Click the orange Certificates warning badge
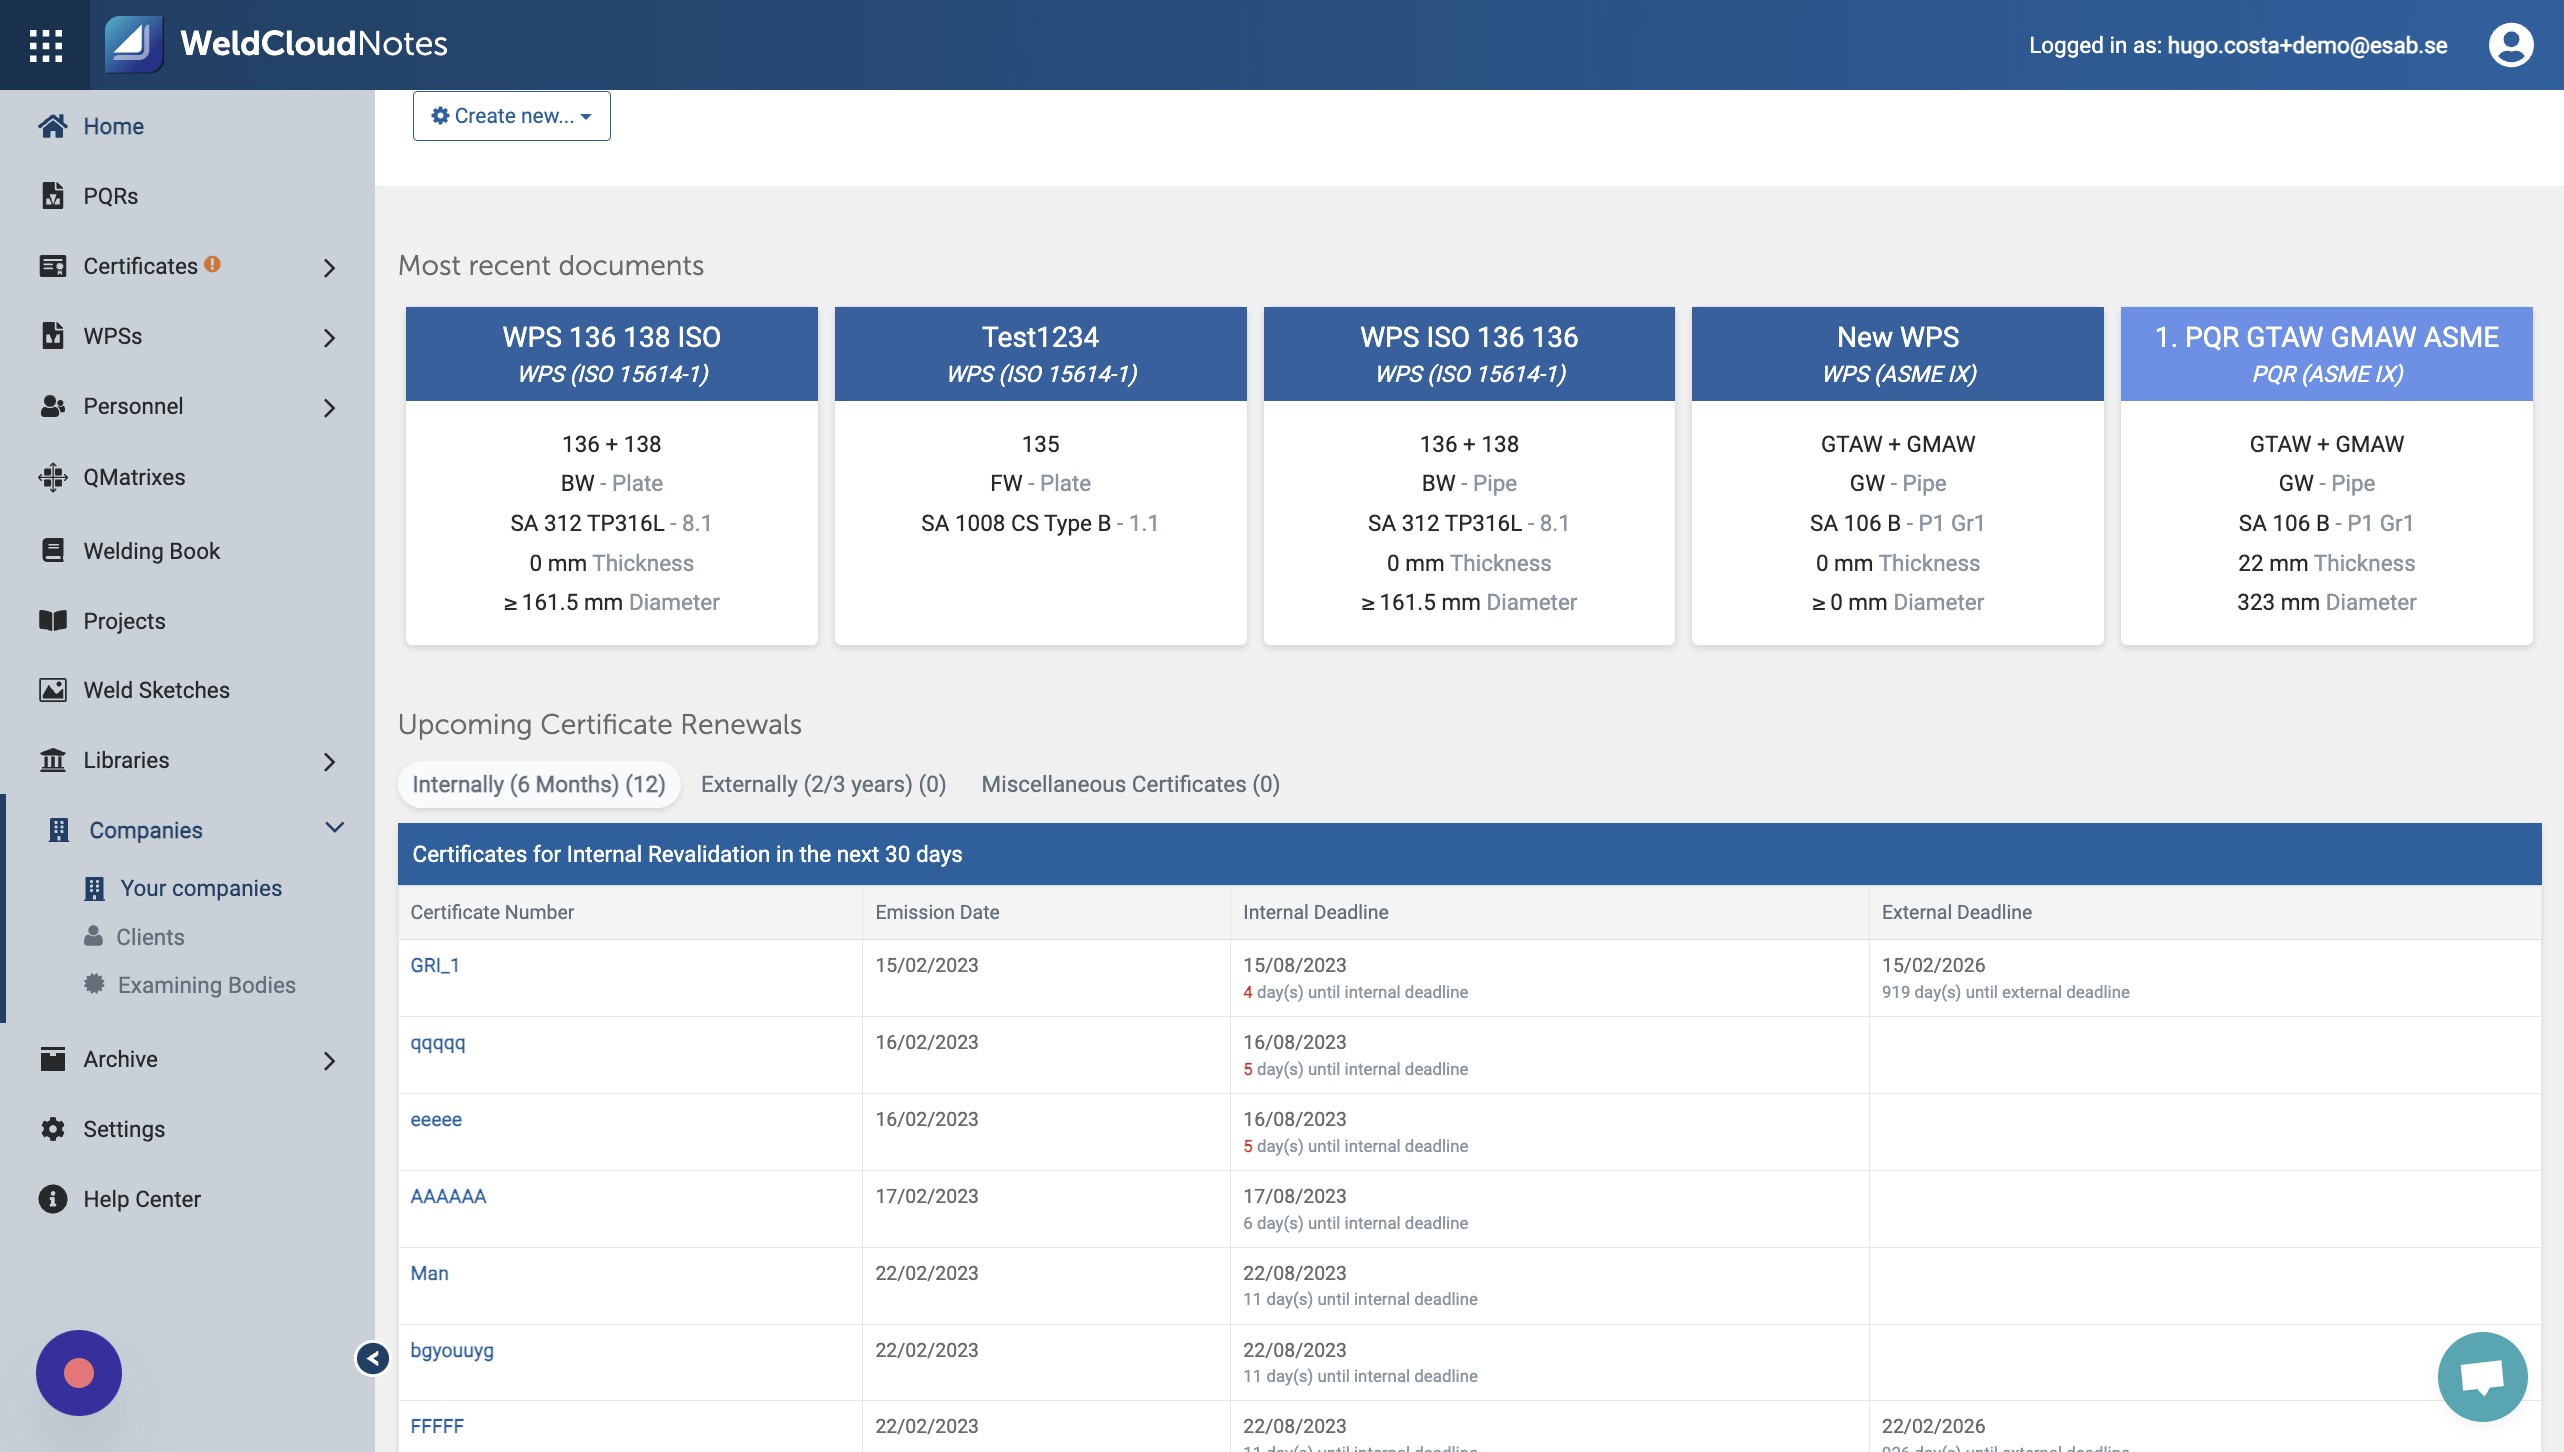This screenshot has width=2564, height=1452. coord(212,264)
